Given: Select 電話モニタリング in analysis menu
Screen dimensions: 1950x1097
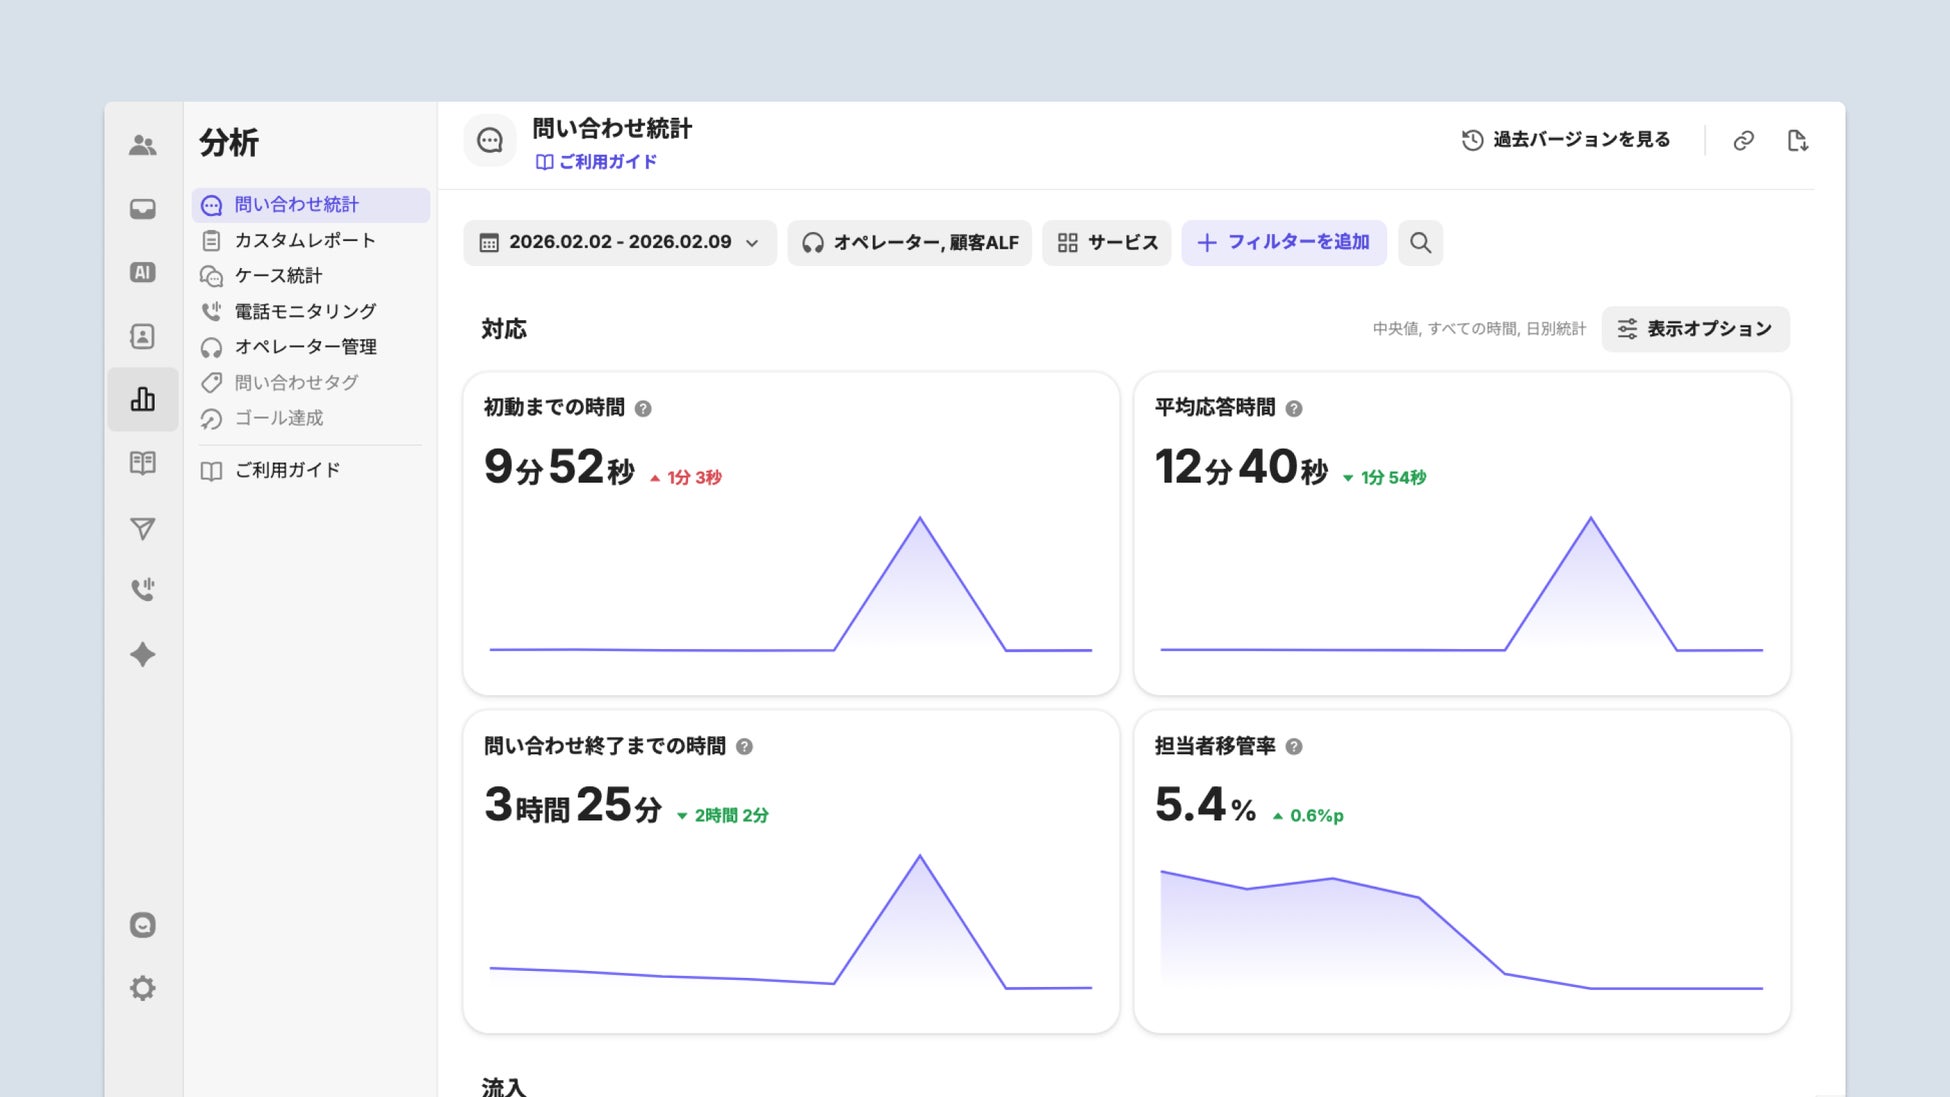Looking at the screenshot, I should pos(304,311).
